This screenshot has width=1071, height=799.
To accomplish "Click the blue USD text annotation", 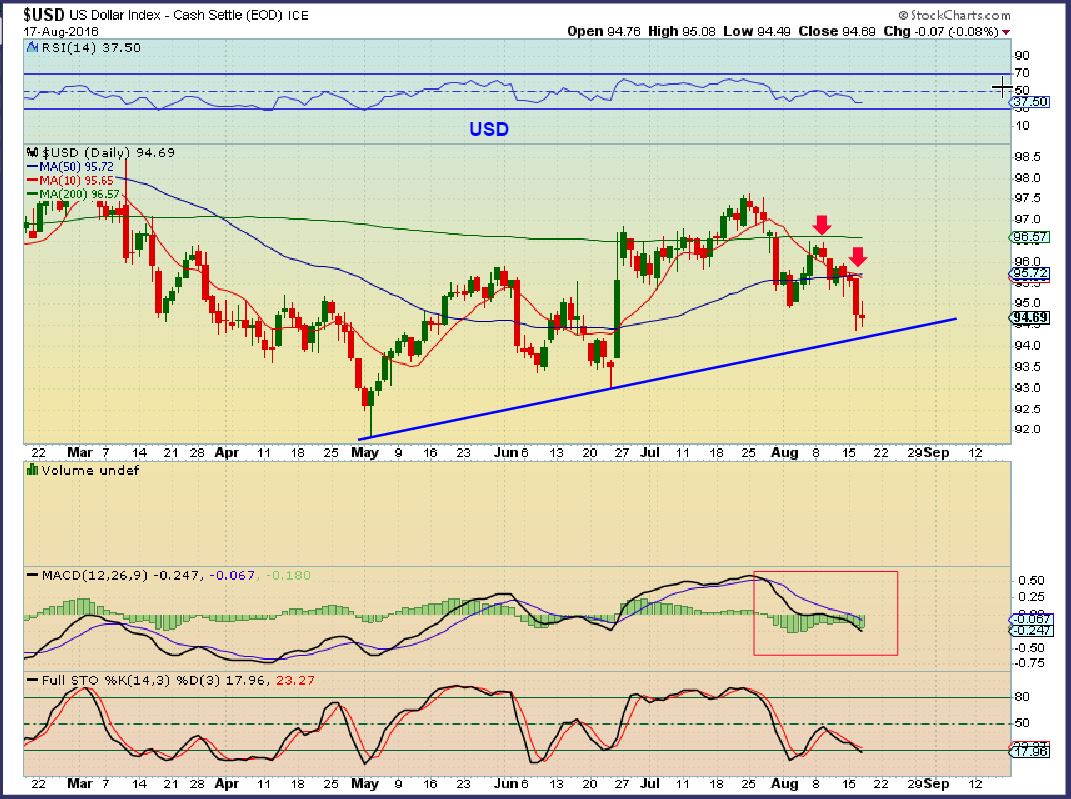I will pyautogui.click(x=490, y=129).
